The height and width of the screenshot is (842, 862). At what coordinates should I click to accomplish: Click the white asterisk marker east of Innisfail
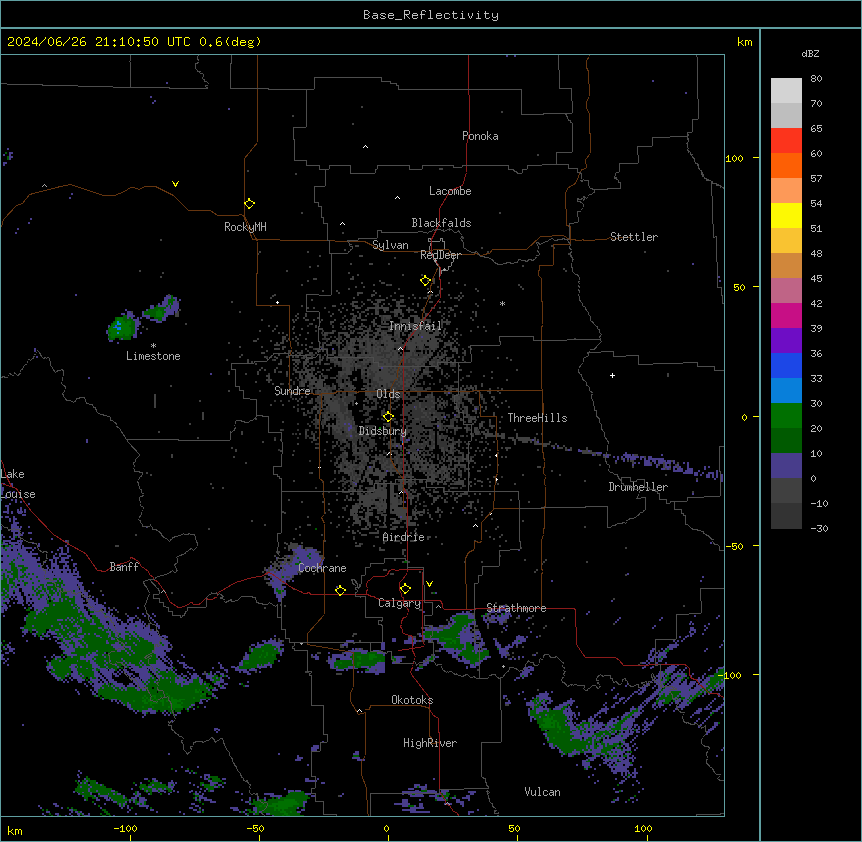tap(502, 304)
